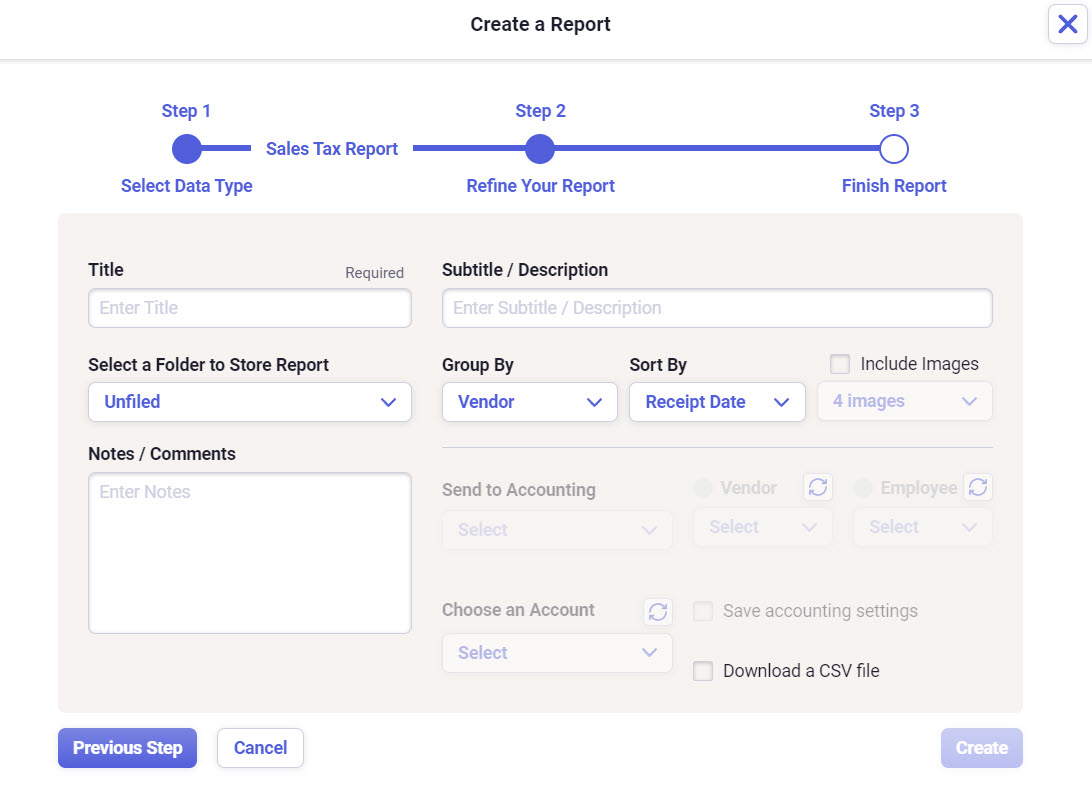The width and height of the screenshot is (1092, 797).
Task: Click the Step 1 progress circle
Action: (x=186, y=148)
